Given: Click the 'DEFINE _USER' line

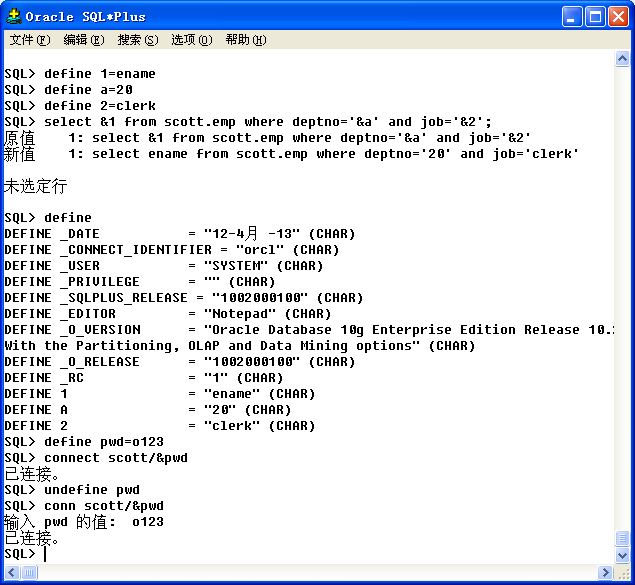Looking at the screenshot, I should [x=164, y=266].
